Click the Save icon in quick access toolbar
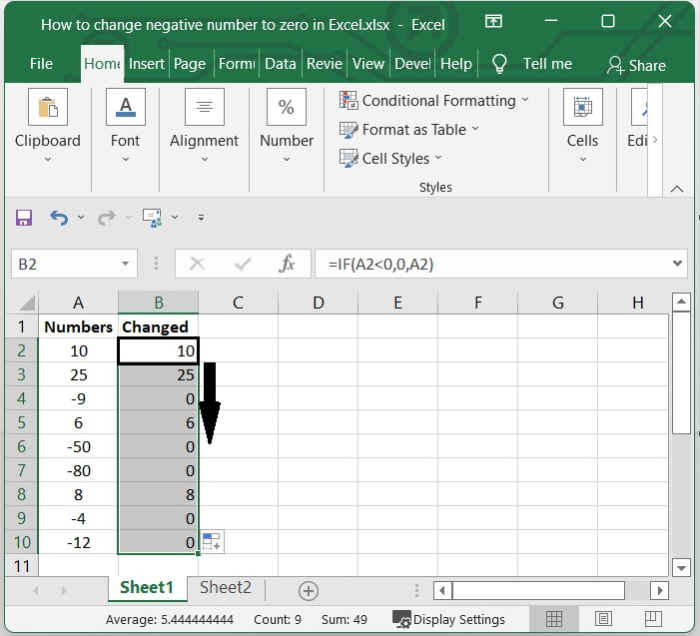Viewport: 700px width, 636px height. point(24,217)
